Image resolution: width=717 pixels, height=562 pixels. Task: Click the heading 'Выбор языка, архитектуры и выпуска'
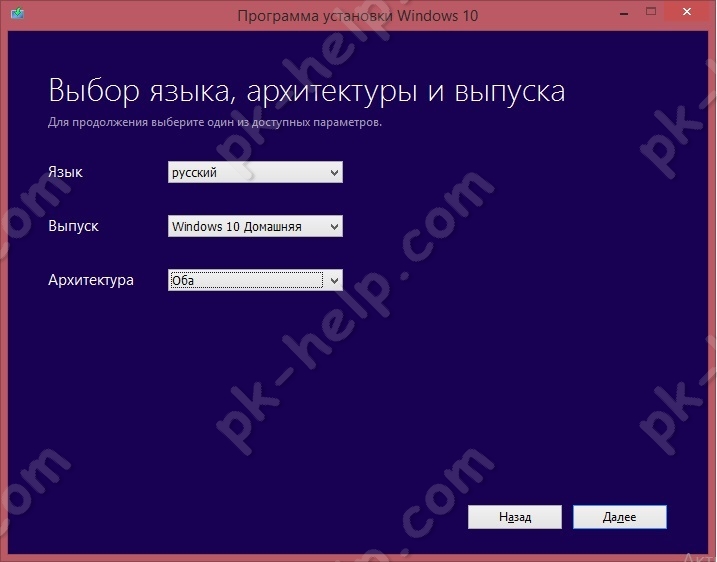[307, 91]
